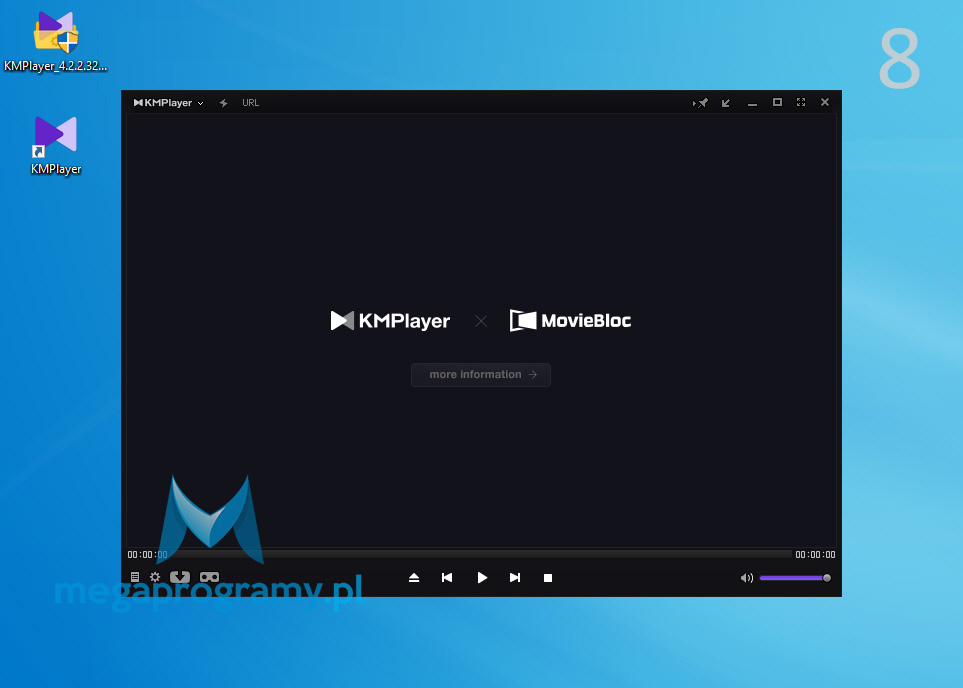
Task: Click the more information link
Action: point(481,375)
